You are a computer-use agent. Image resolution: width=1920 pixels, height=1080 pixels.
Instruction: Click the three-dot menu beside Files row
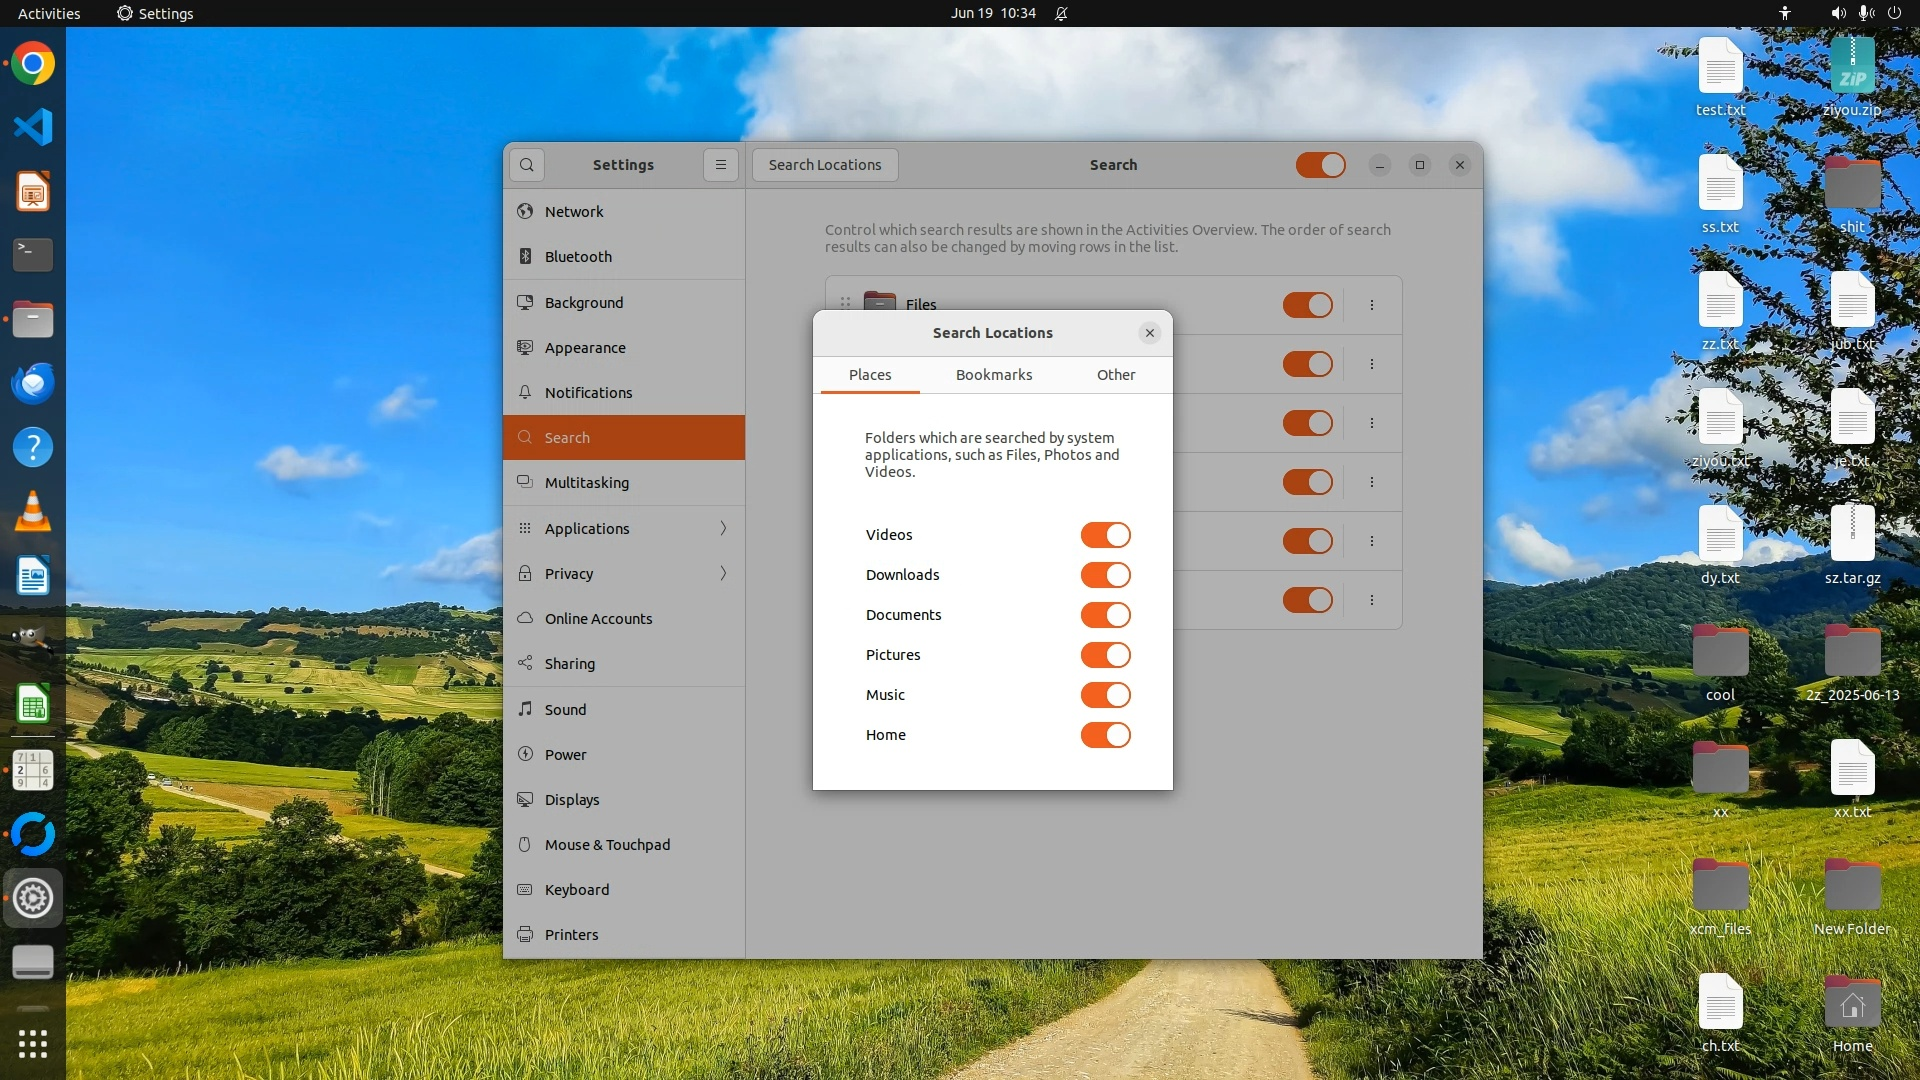pos(1372,305)
